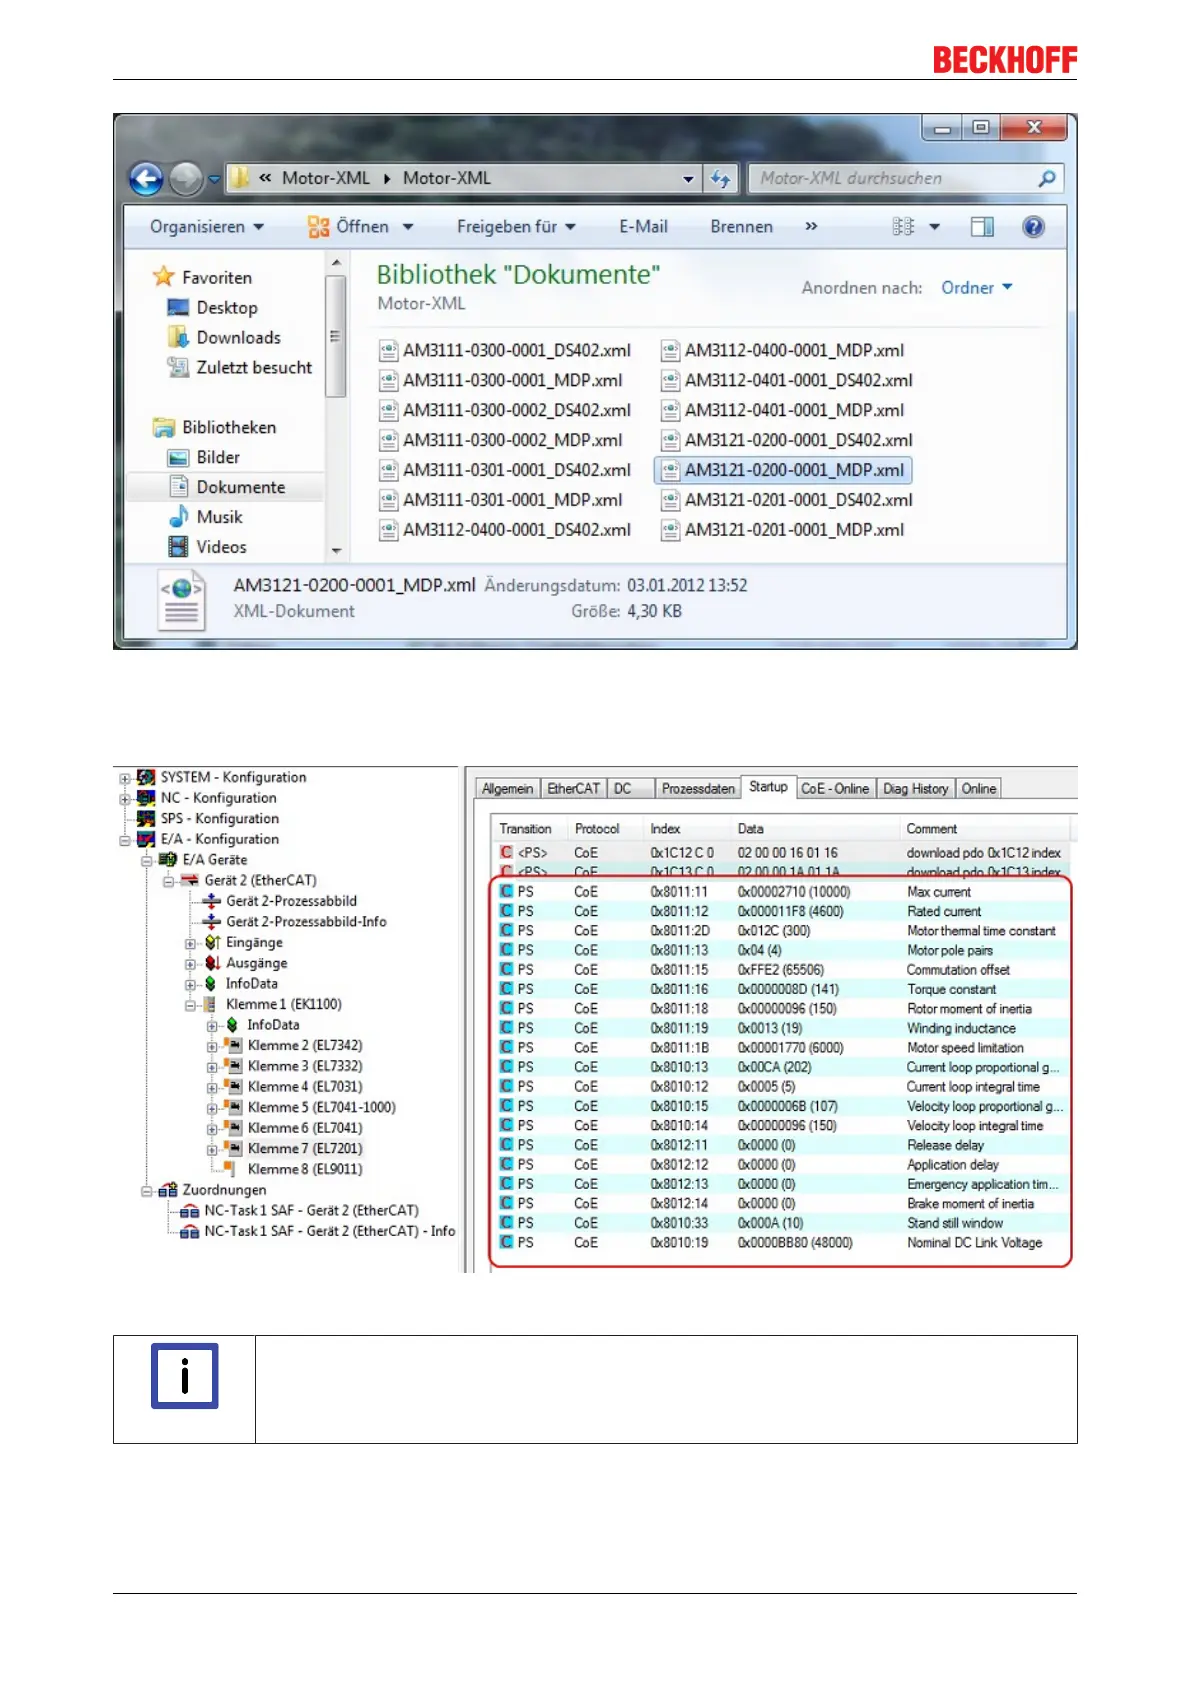Select Klemme 4 (EL7031) terminal

(x=305, y=1087)
